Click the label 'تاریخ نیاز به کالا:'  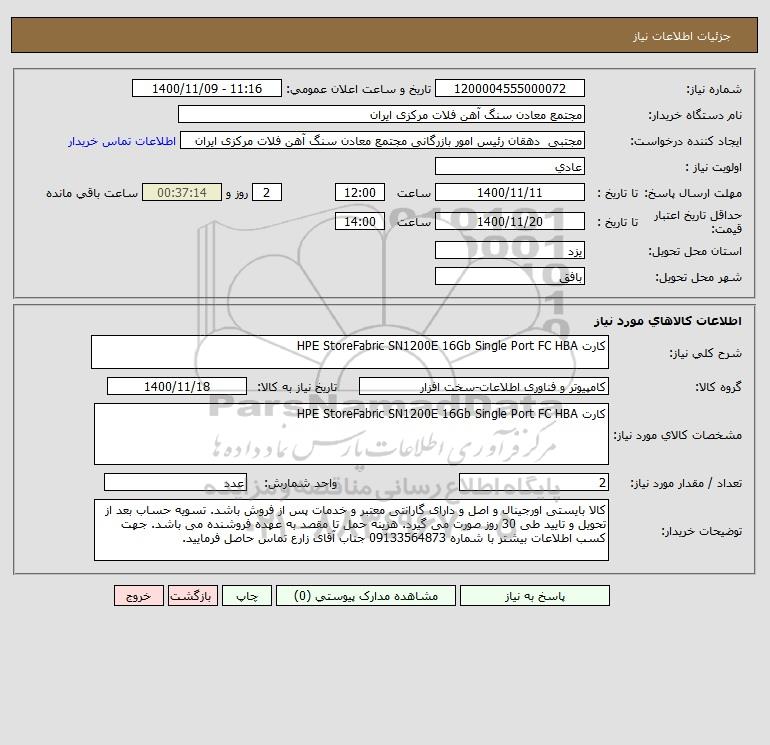[x=297, y=387]
